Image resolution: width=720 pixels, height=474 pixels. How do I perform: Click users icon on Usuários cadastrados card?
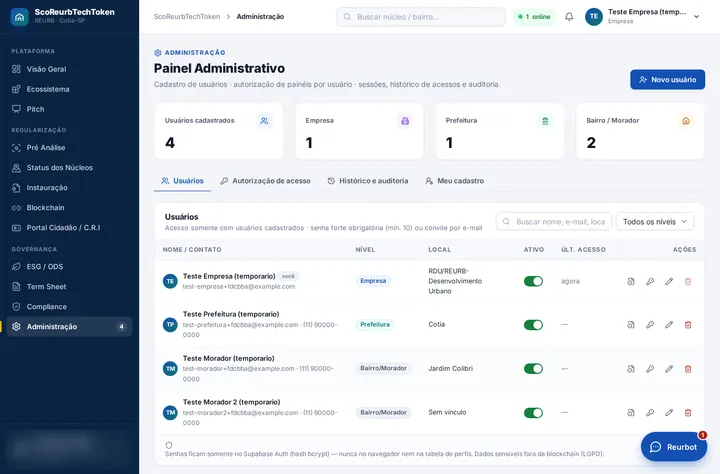pyautogui.click(x=264, y=121)
